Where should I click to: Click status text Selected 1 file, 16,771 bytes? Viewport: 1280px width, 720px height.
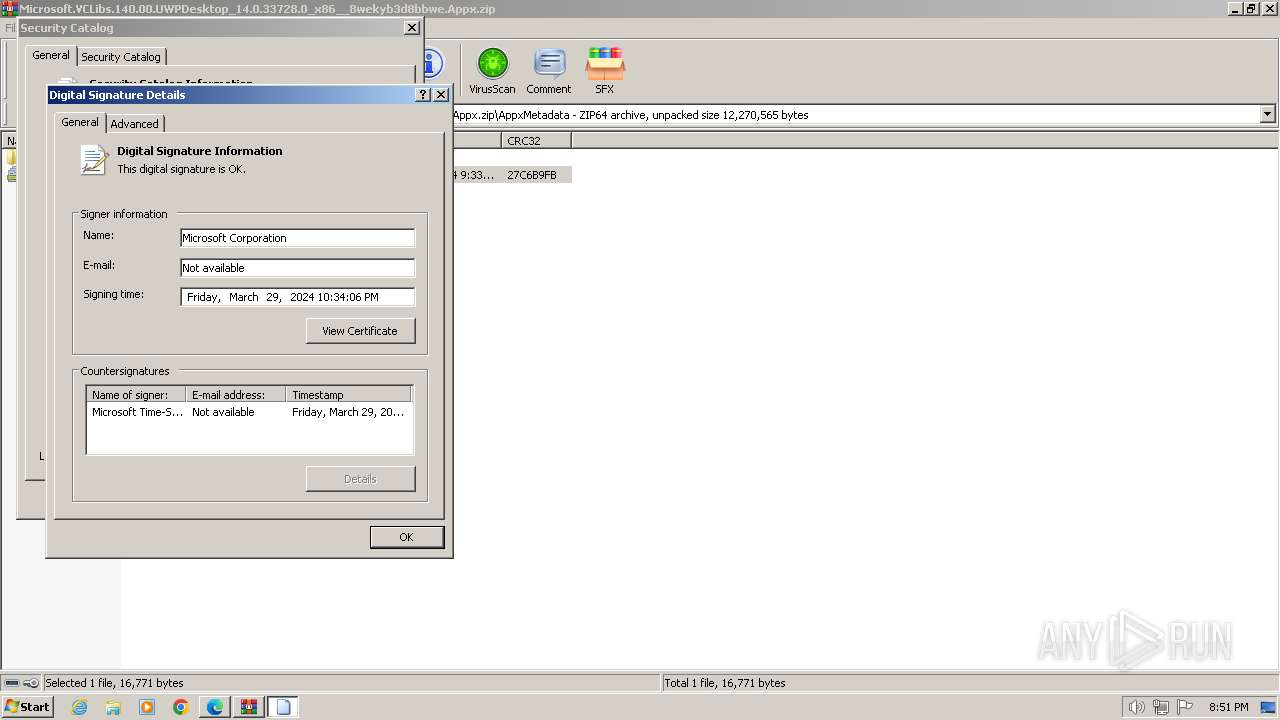click(x=114, y=683)
